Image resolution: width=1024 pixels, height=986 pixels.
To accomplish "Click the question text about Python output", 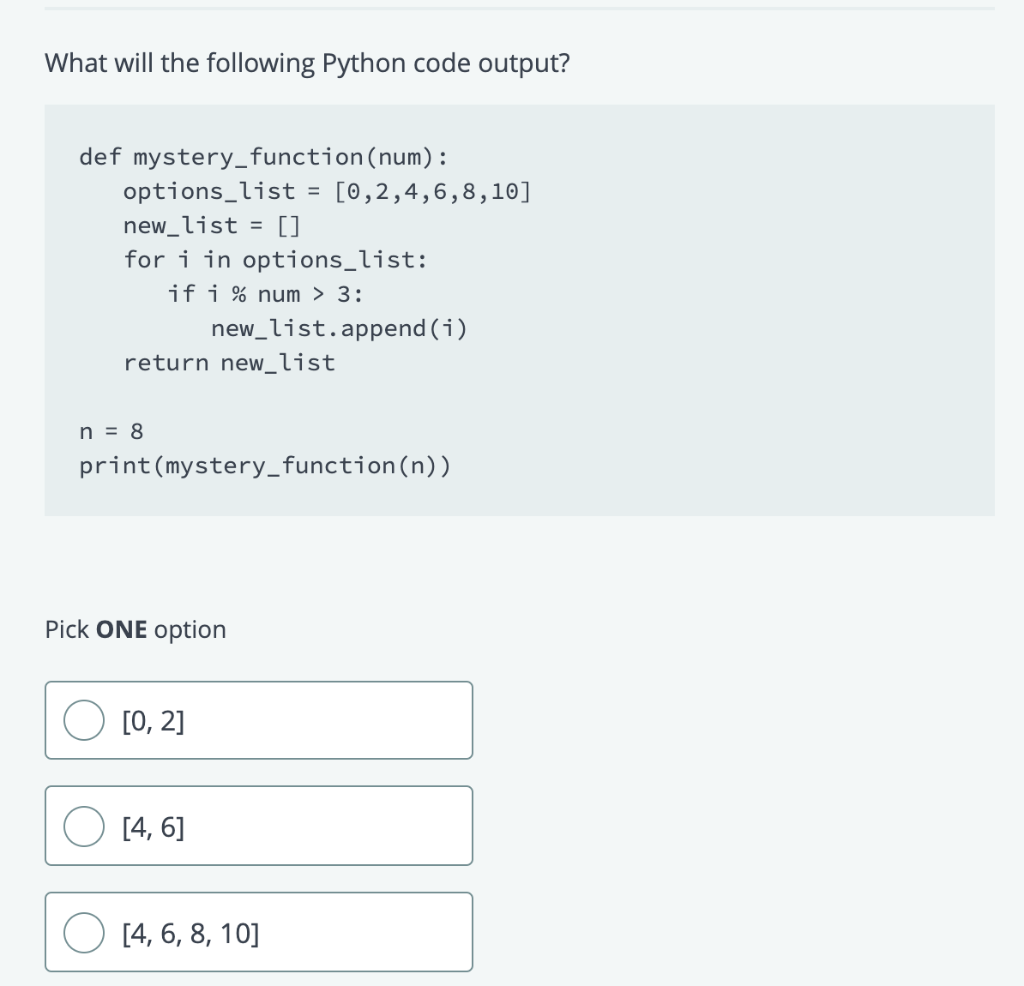I will [x=306, y=62].
